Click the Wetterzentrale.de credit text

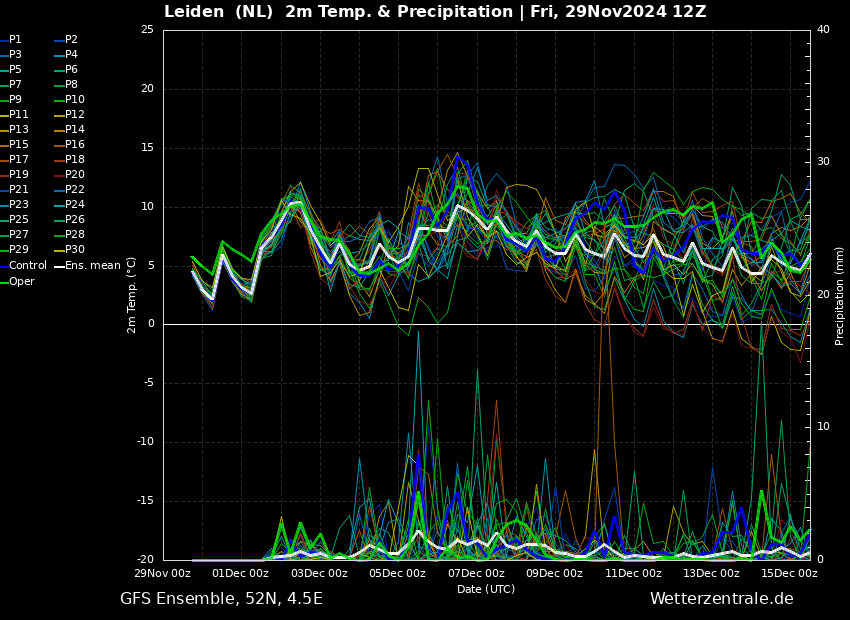pyautogui.click(x=722, y=599)
